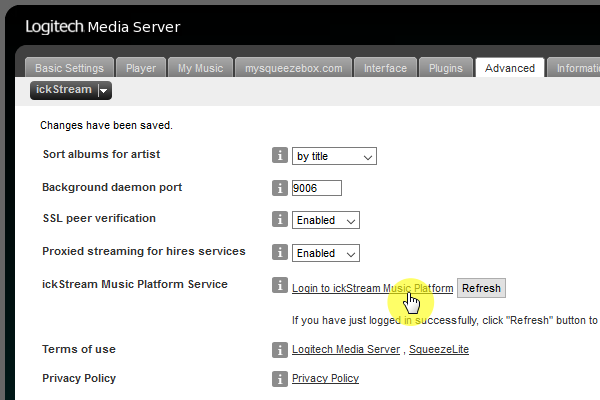
Task: Click info icon beside Privacy Policy label
Action: coord(280,379)
